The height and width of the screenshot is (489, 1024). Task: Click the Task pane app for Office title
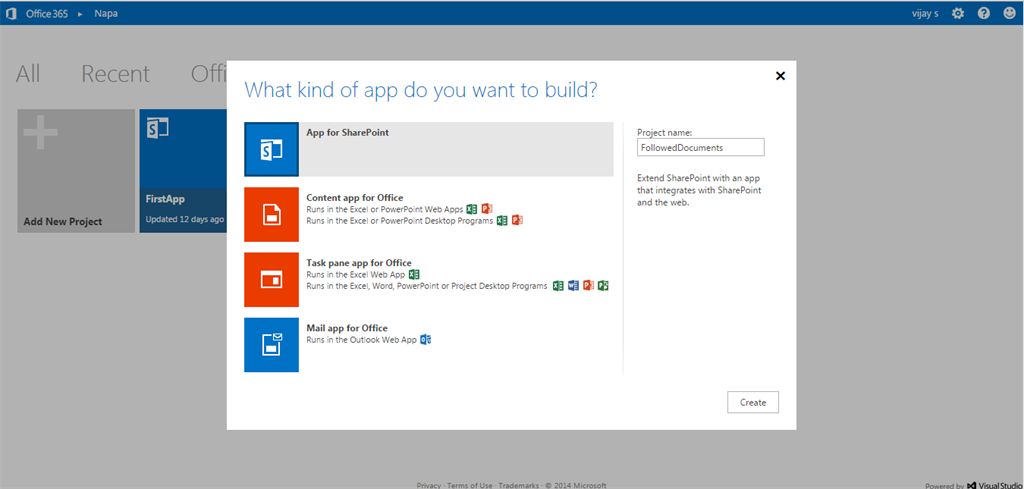pyautogui.click(x=359, y=262)
